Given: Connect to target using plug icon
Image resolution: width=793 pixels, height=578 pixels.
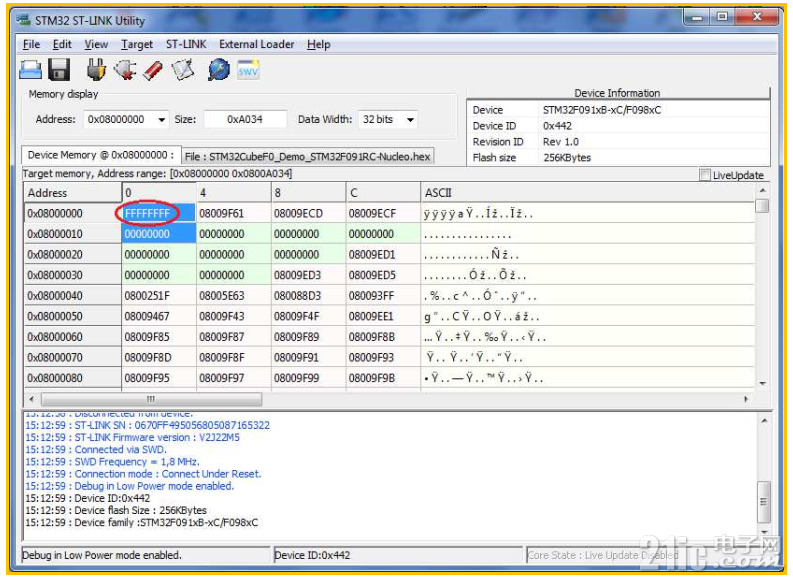Looking at the screenshot, I should point(96,69).
